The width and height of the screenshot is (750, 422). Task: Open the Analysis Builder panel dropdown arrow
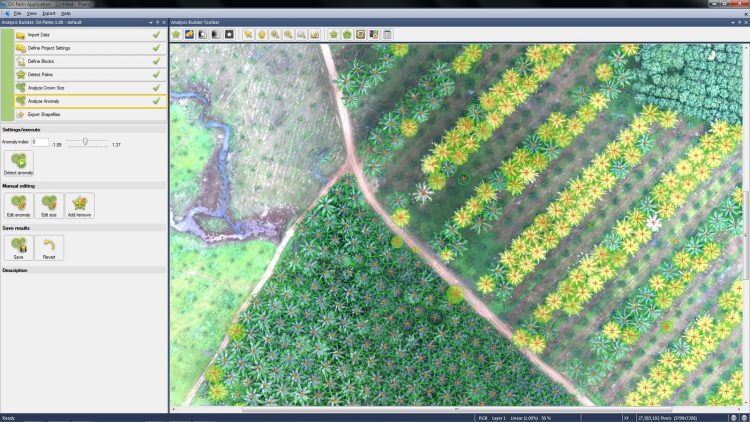[151, 21]
